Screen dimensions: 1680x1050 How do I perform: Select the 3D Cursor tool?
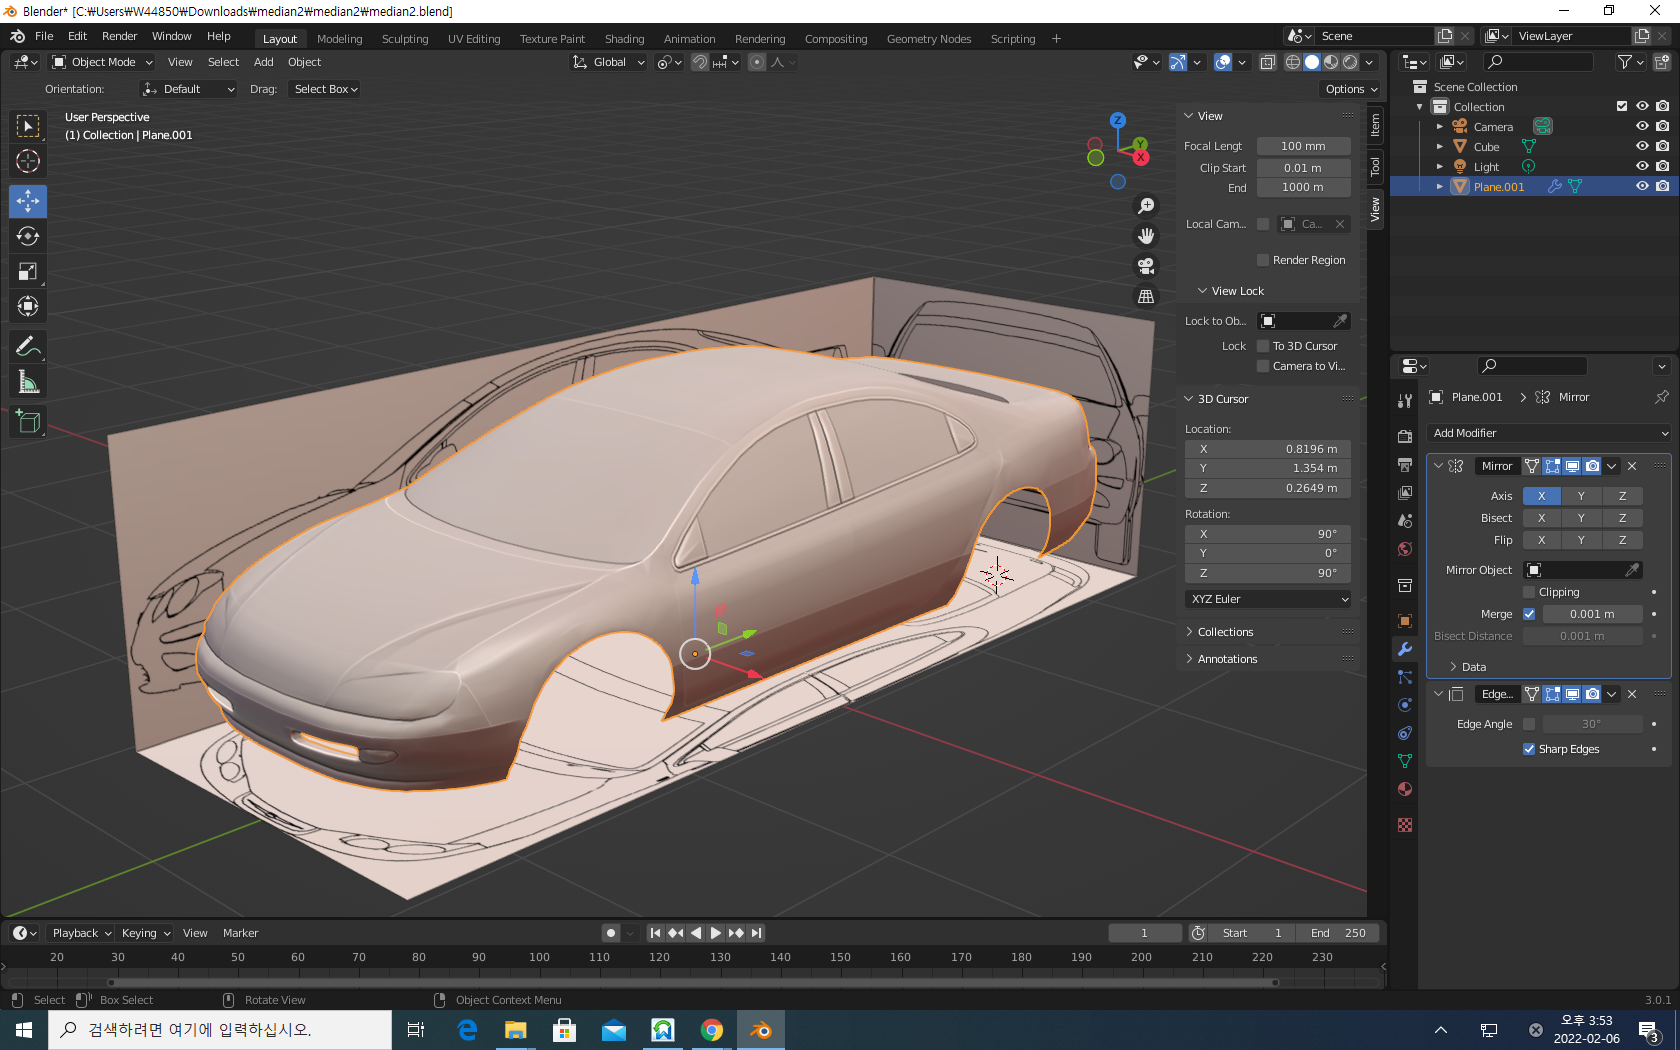pos(28,161)
